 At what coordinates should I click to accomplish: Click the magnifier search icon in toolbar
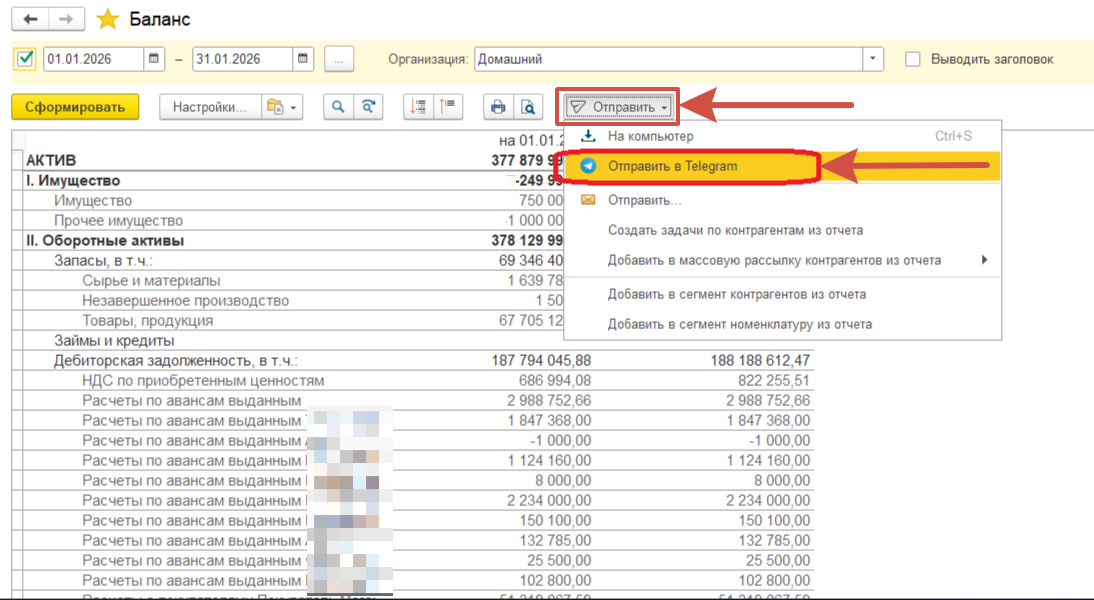coord(339,107)
